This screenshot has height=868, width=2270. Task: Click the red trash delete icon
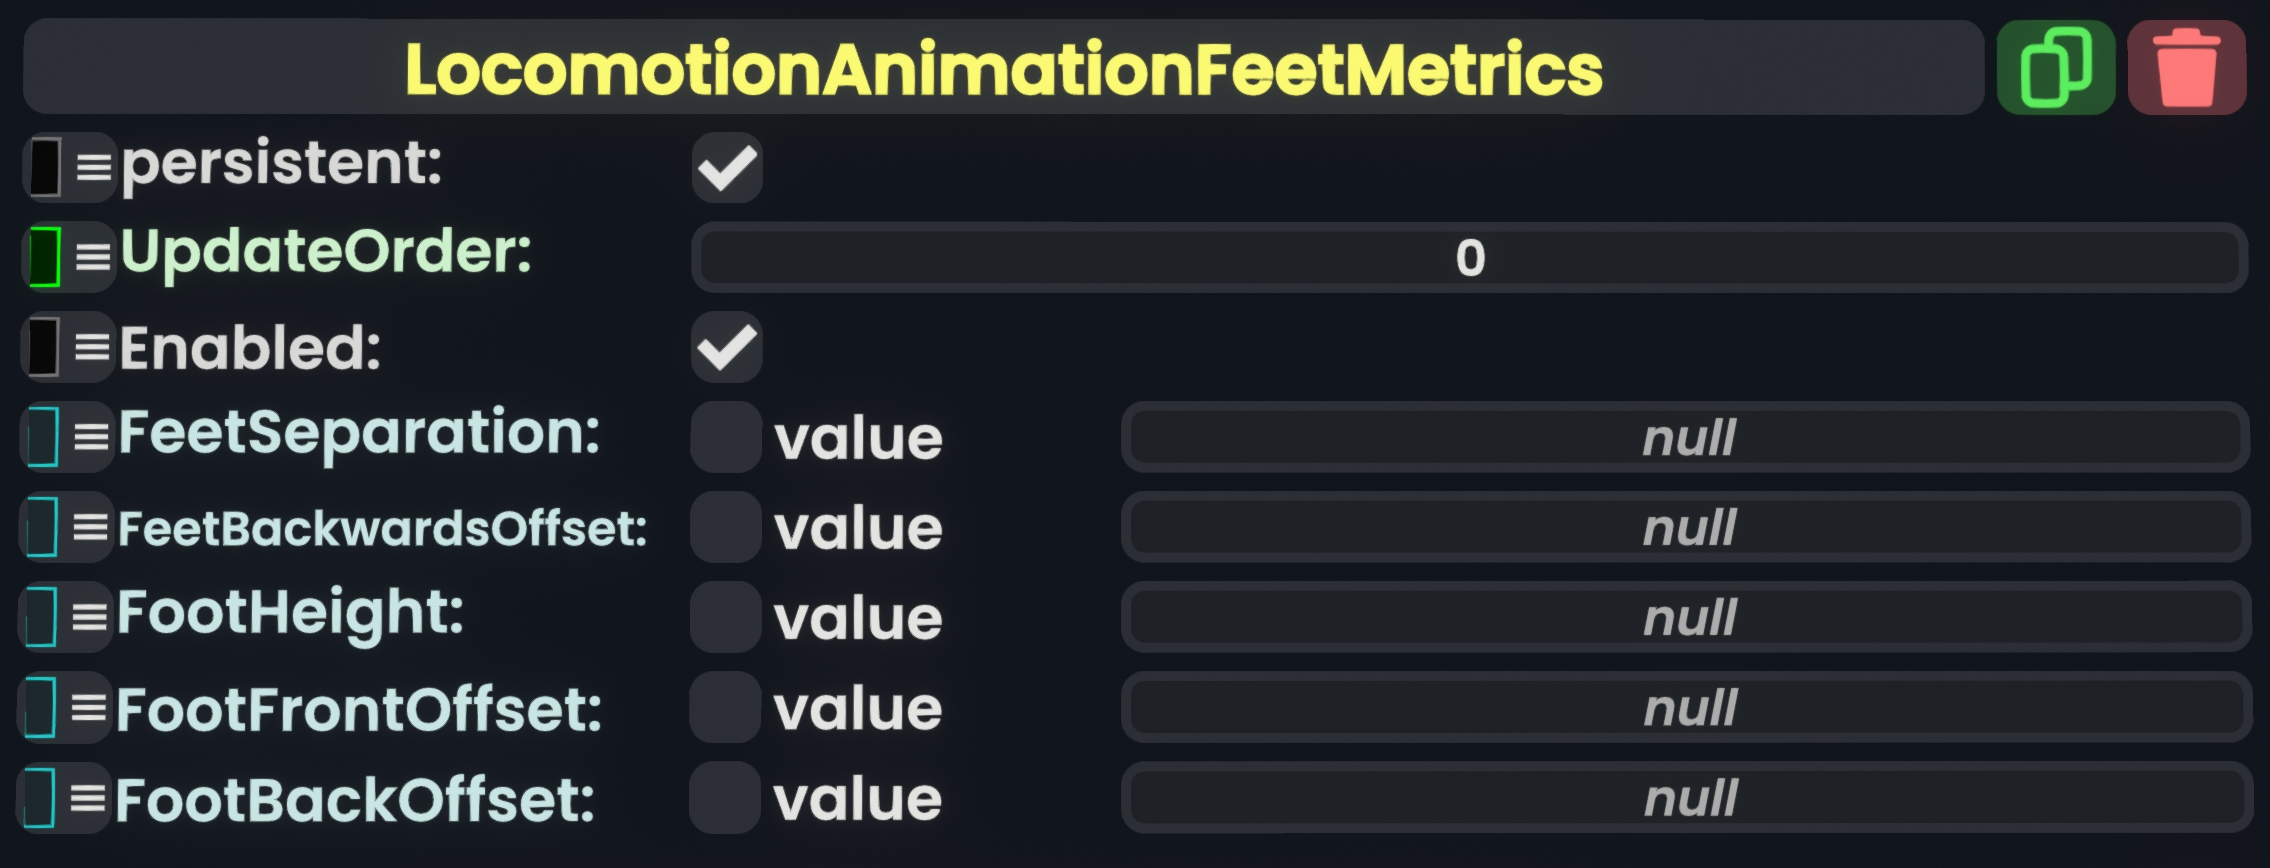tap(2186, 68)
